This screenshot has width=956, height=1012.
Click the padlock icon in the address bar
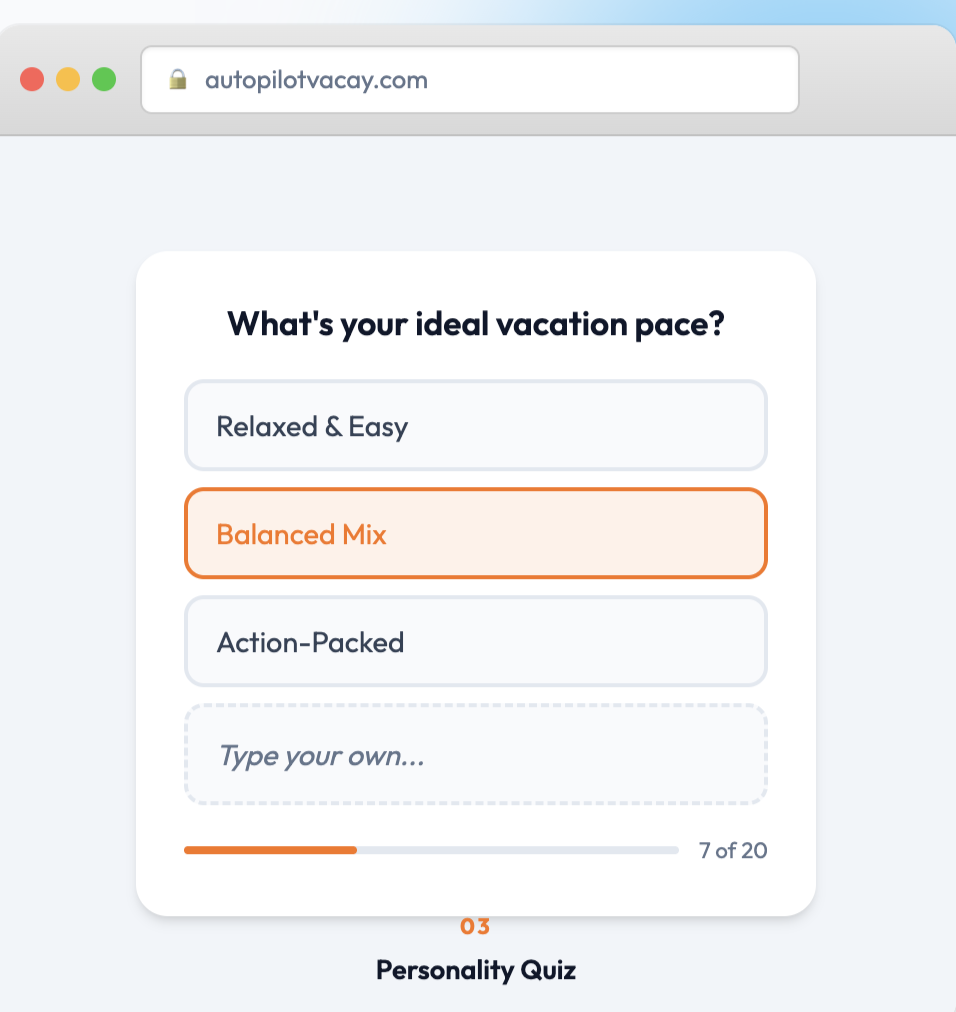178,80
